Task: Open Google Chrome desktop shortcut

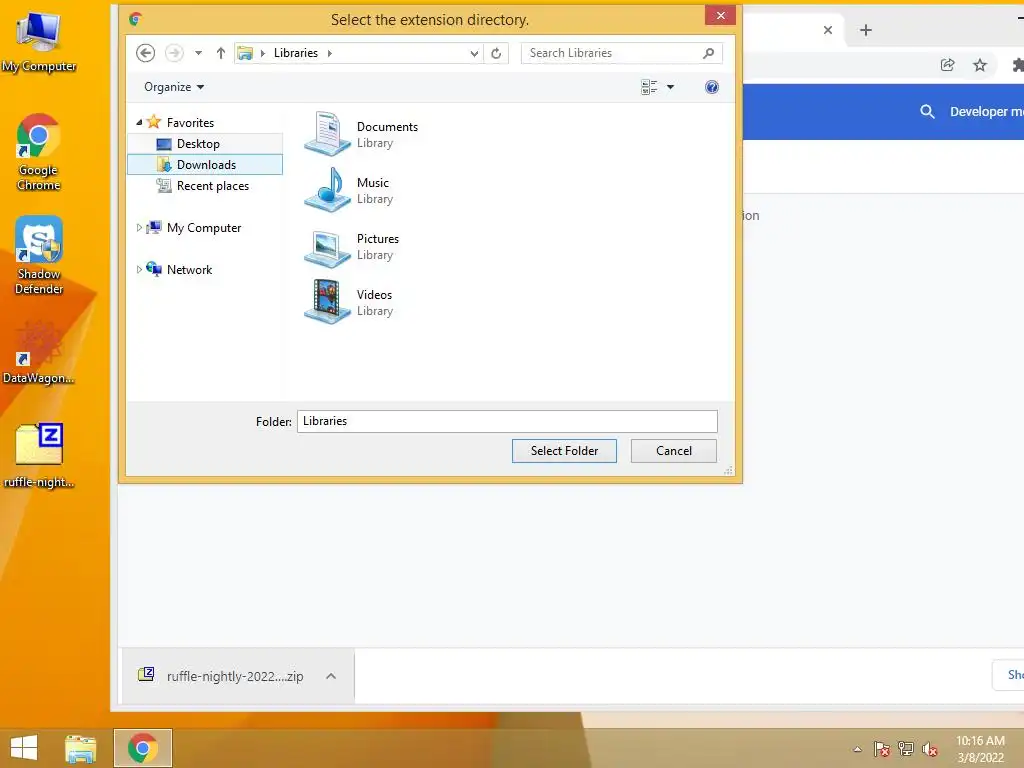Action: click(39, 153)
